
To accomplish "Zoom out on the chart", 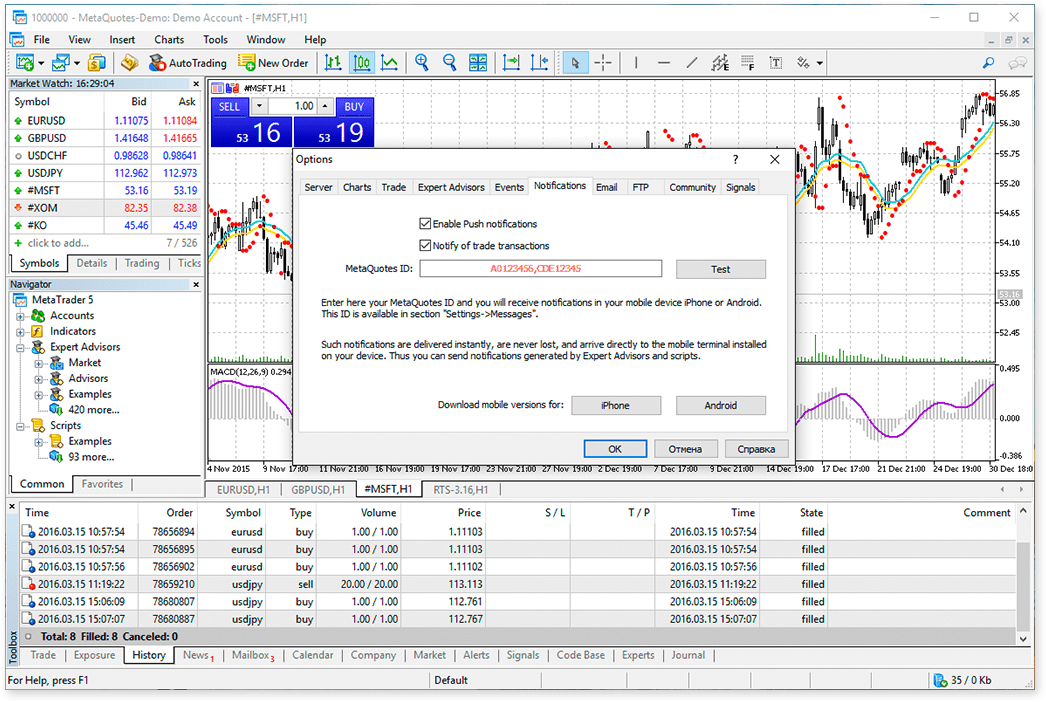I will point(450,63).
